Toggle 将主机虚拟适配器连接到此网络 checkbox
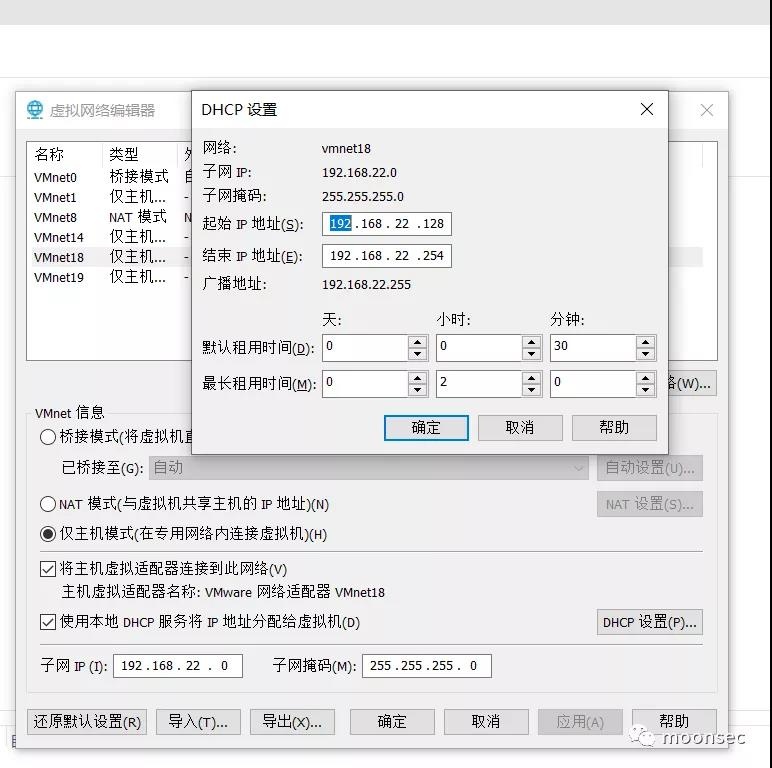Image resolution: width=772 pixels, height=768 pixels. [48, 569]
